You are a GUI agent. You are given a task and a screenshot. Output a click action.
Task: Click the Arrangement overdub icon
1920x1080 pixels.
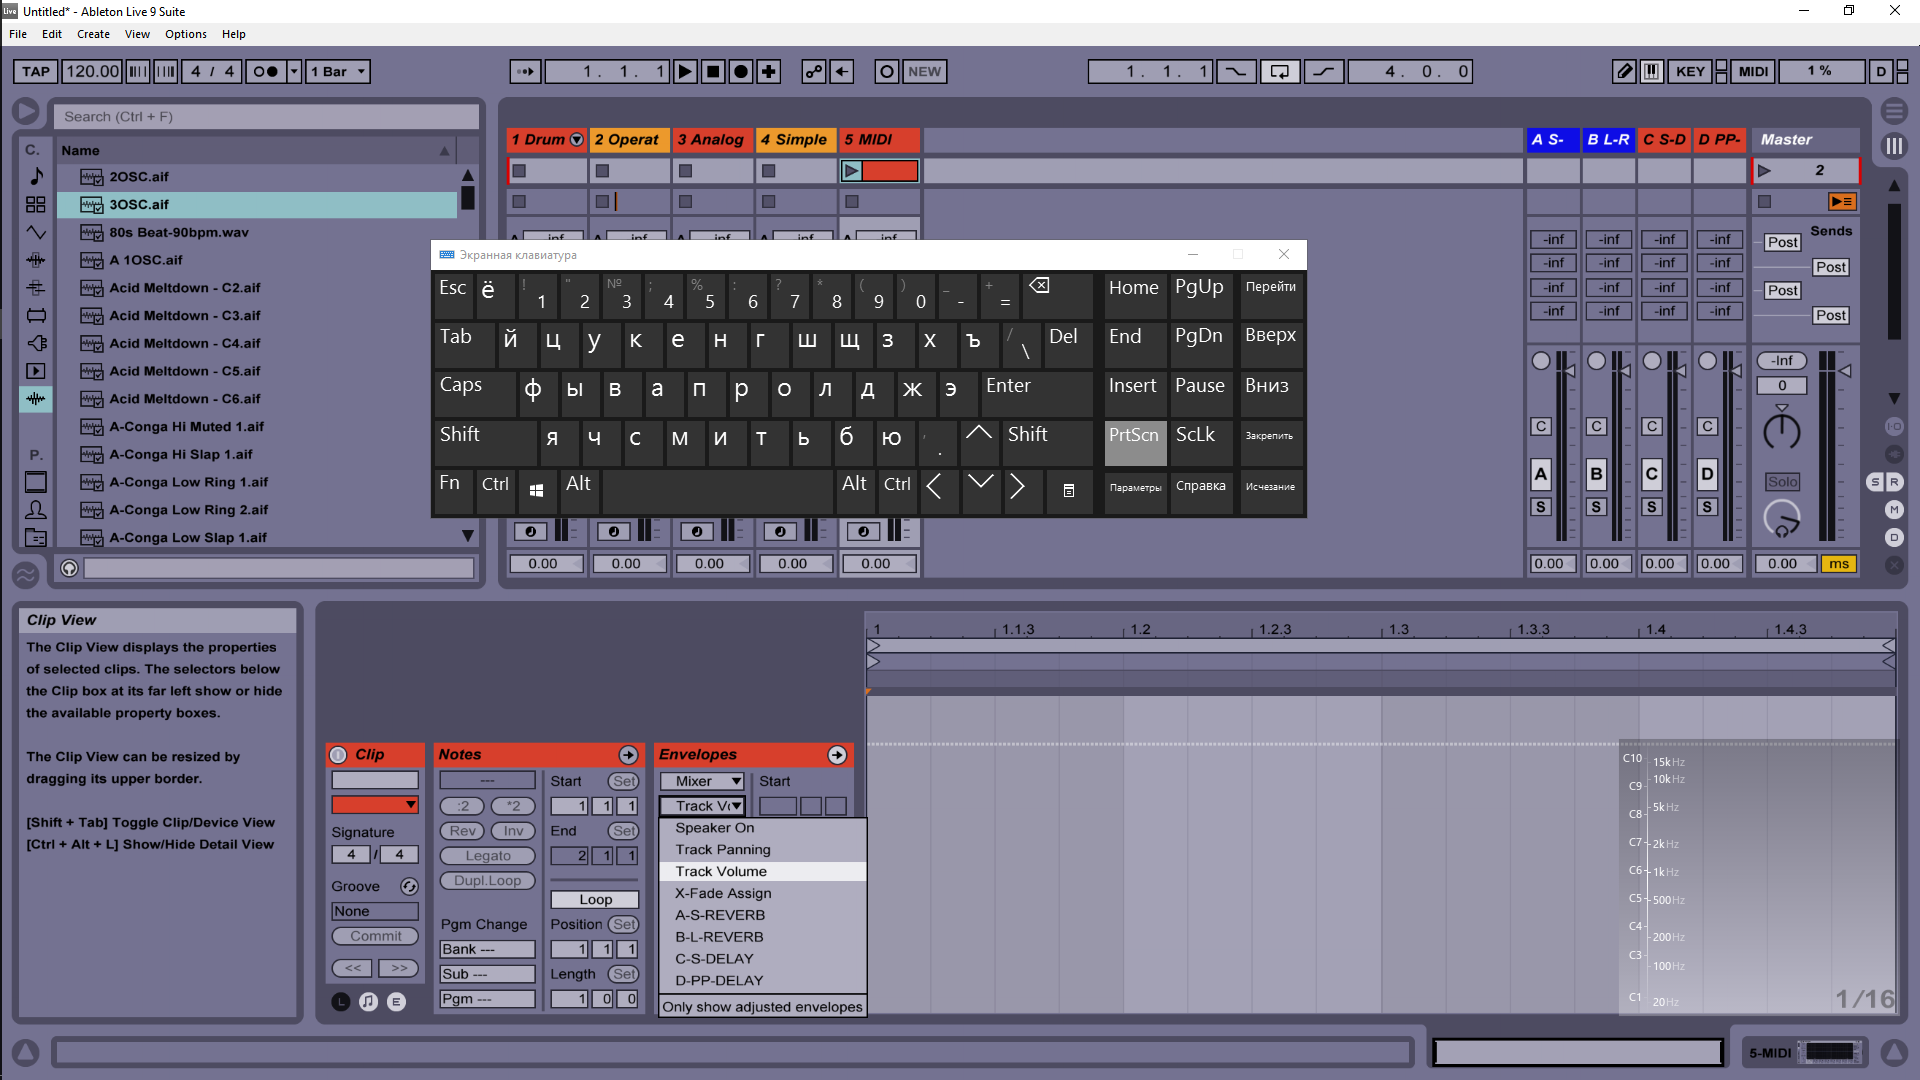(771, 71)
